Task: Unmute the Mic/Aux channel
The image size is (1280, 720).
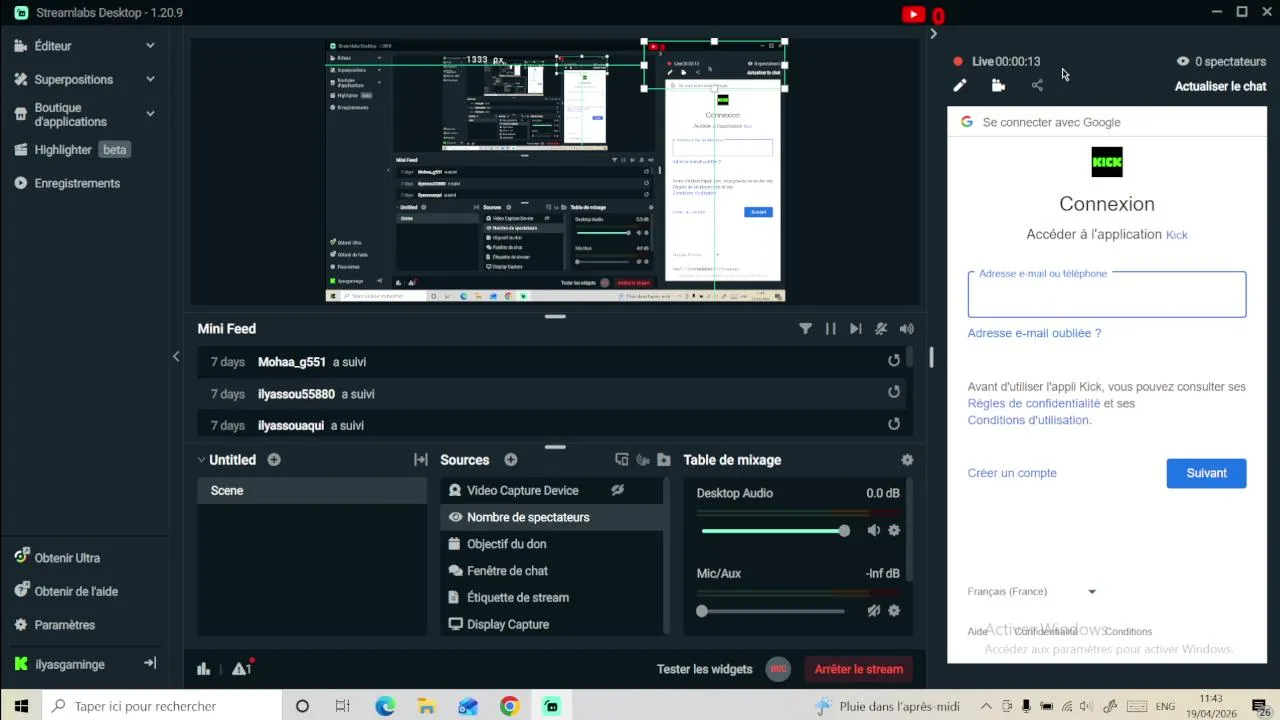Action: (874, 611)
